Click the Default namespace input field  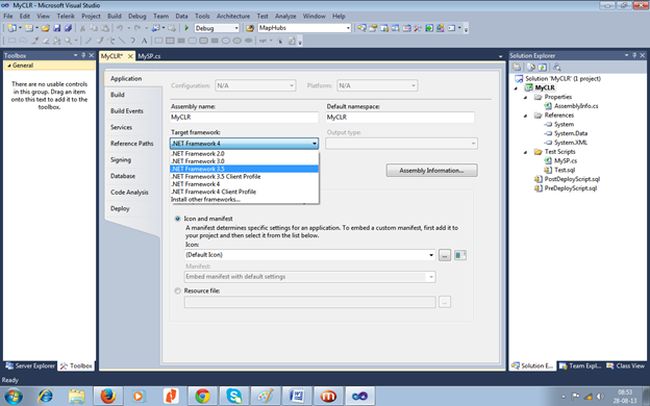point(400,117)
